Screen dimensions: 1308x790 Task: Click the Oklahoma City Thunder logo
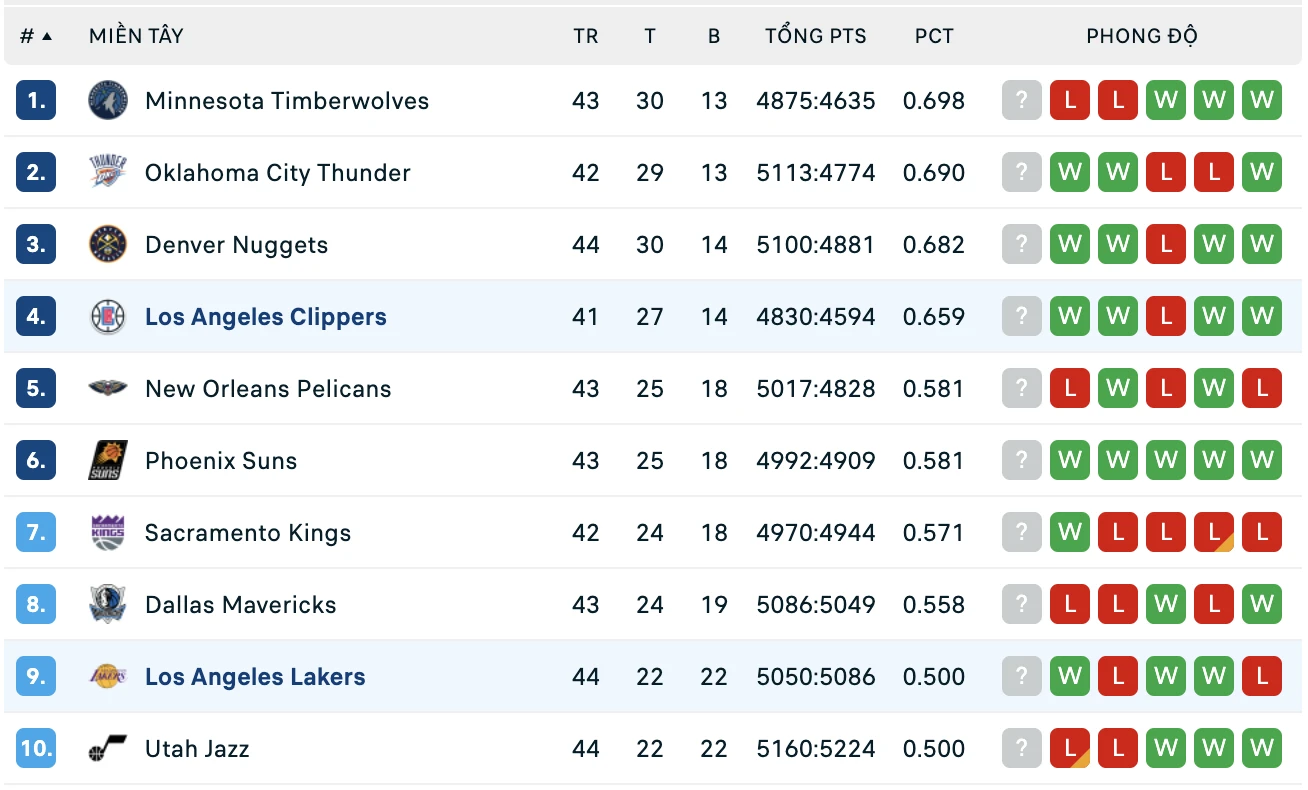coord(108,173)
